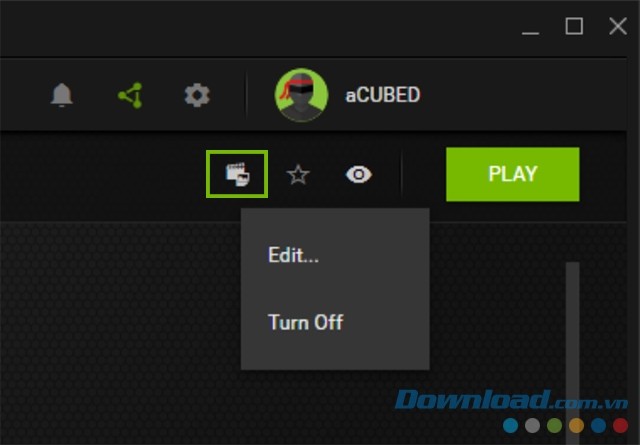This screenshot has height=445, width=640.
Task: Click the green dot under the watermark
Action: pyautogui.click(x=554, y=425)
